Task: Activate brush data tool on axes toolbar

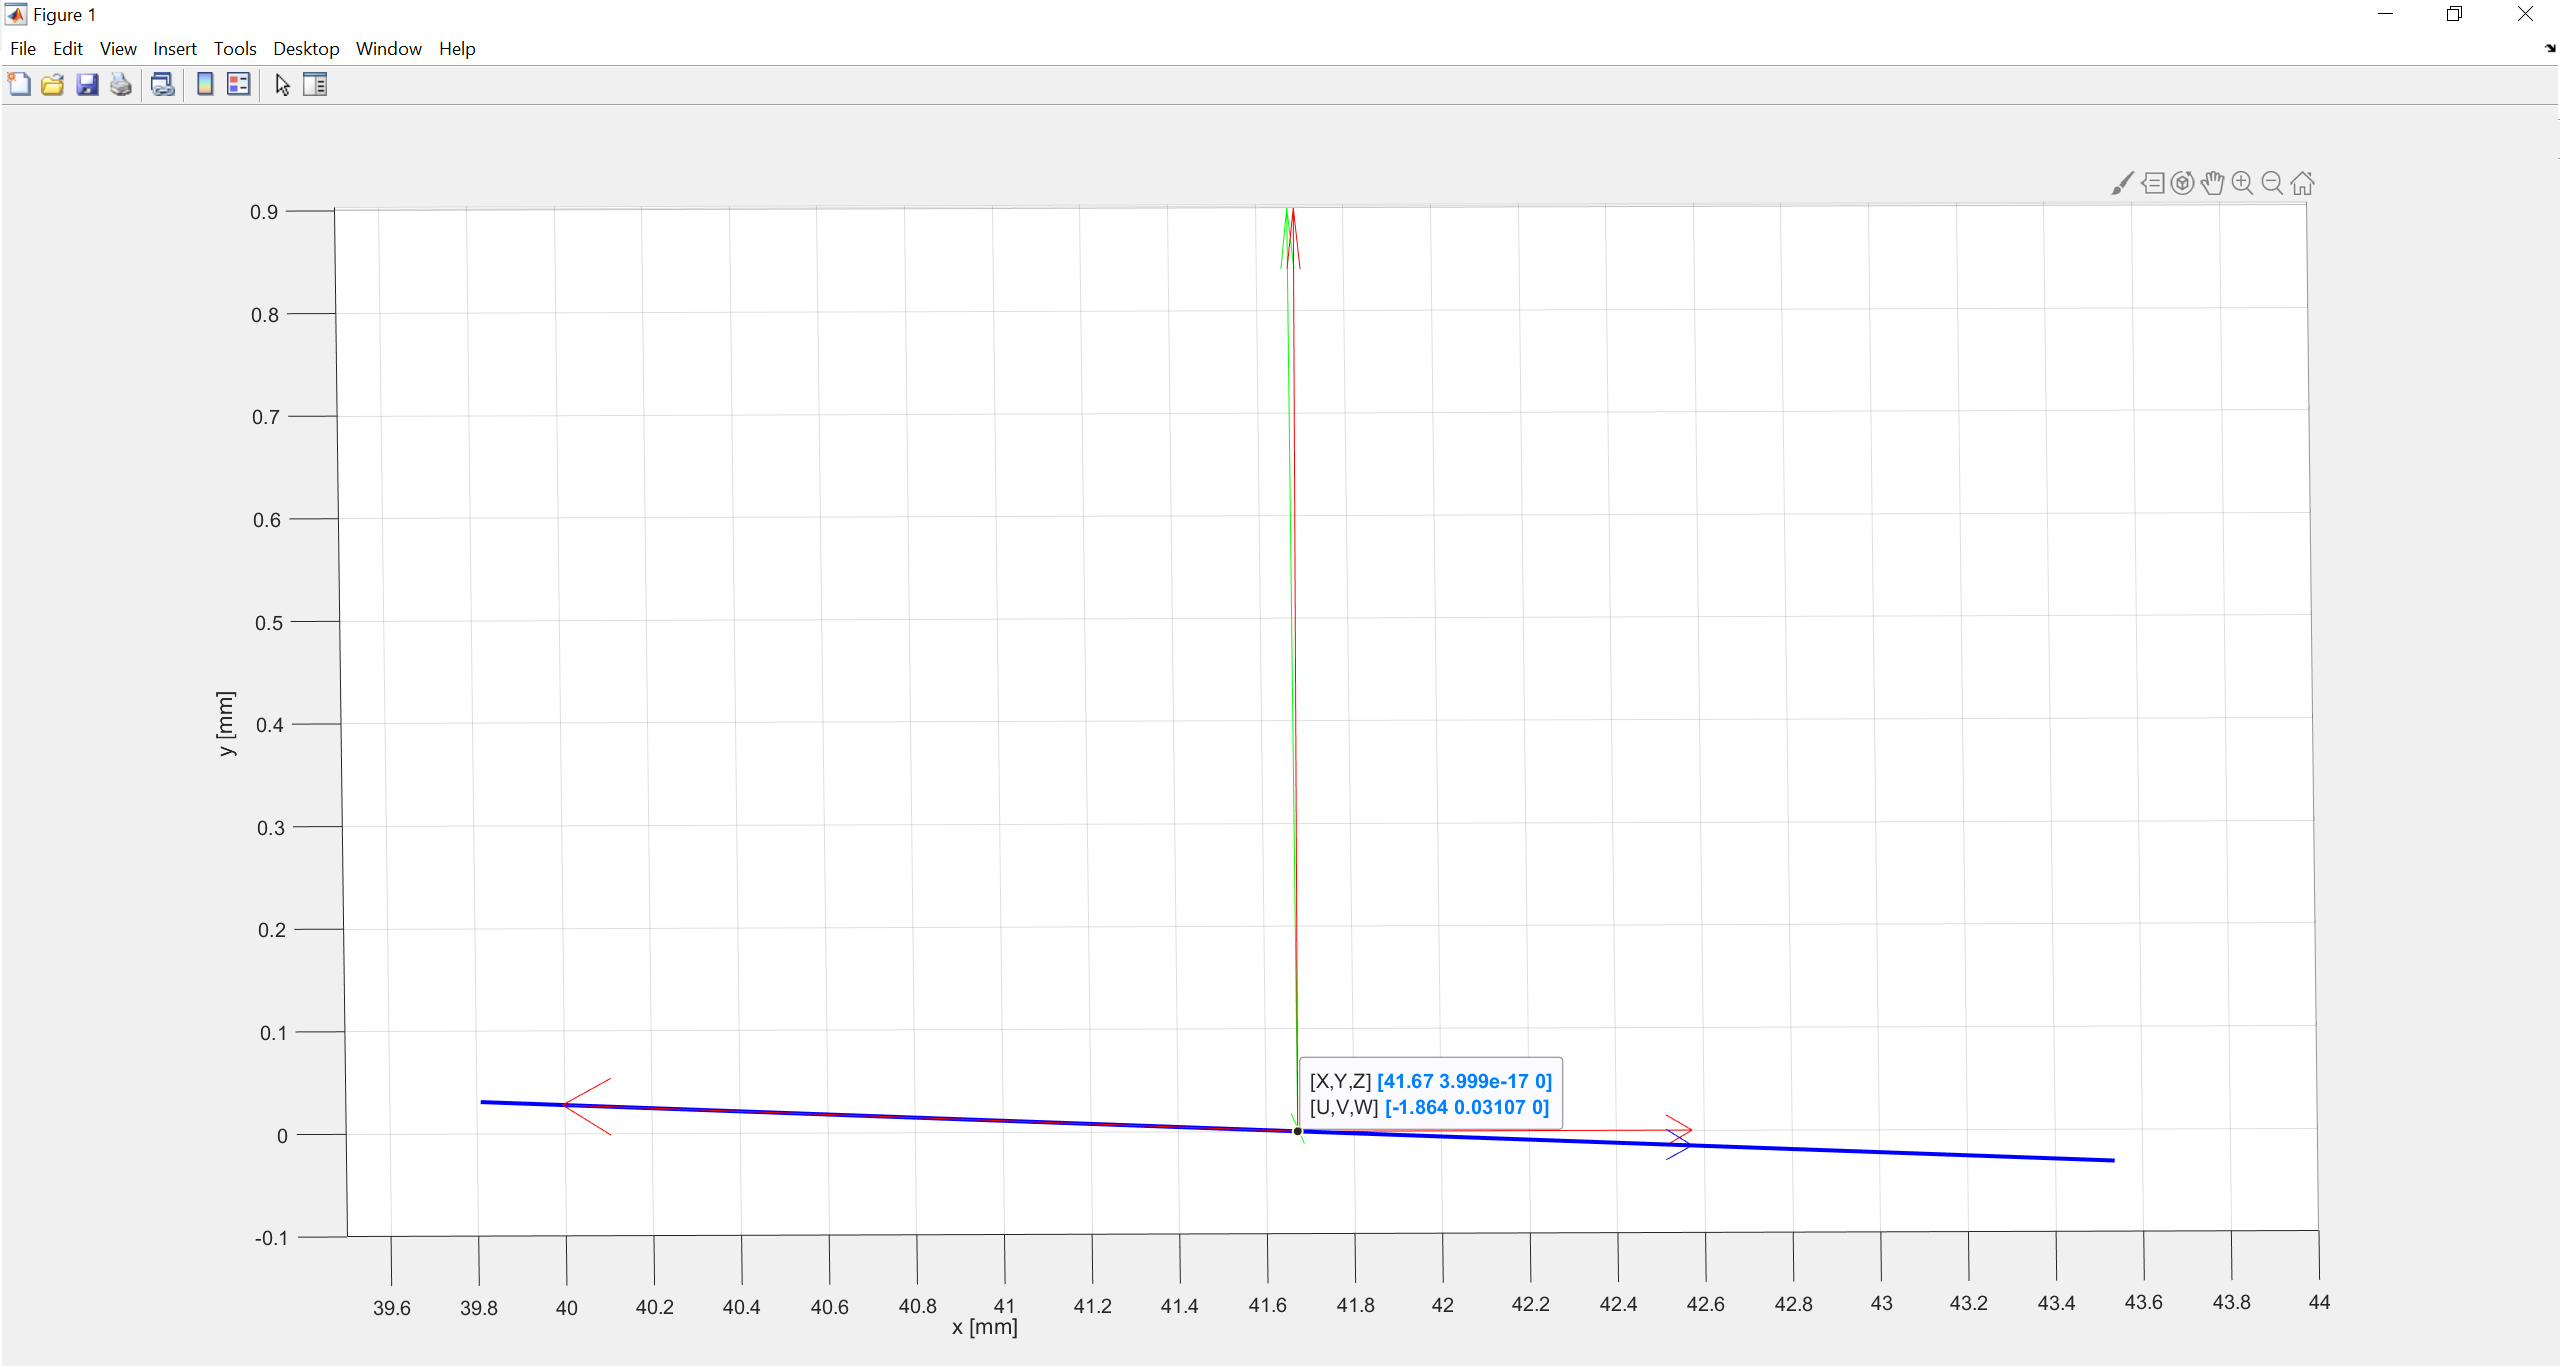Action: click(2121, 183)
